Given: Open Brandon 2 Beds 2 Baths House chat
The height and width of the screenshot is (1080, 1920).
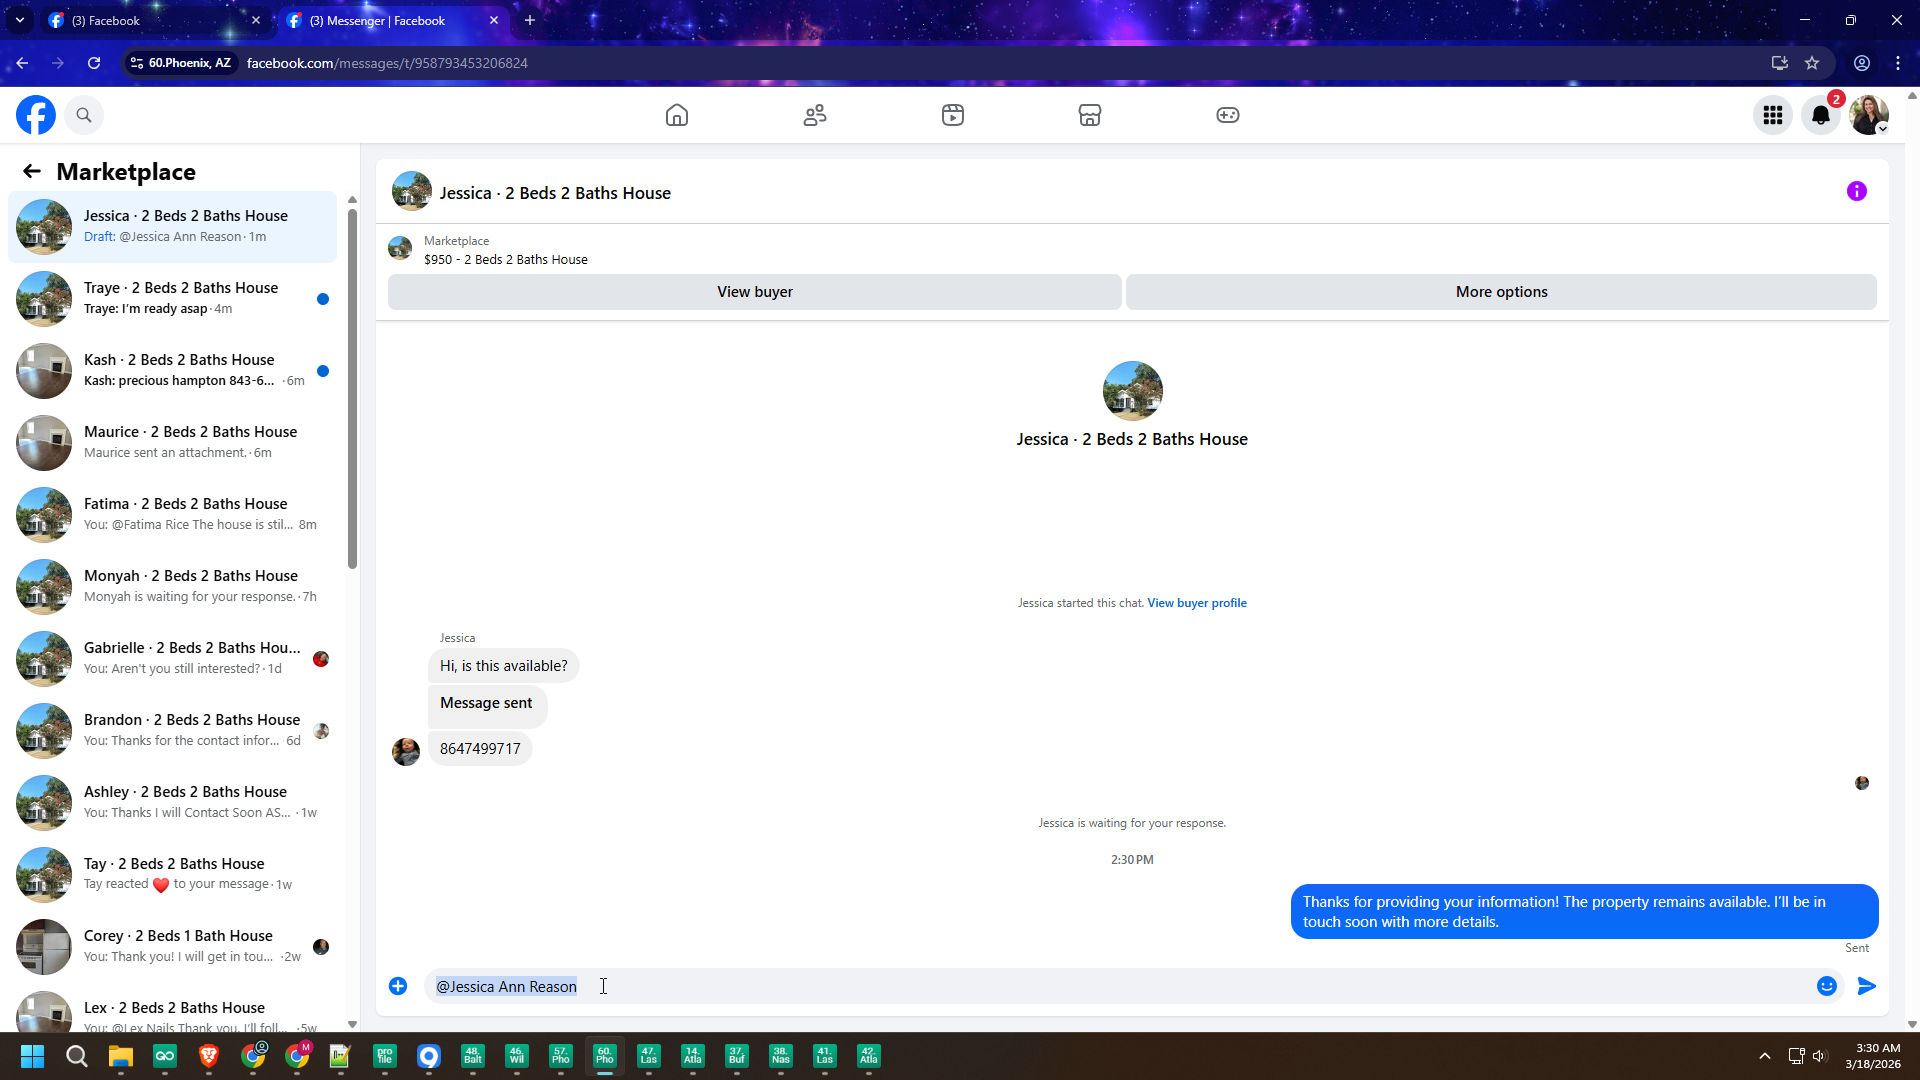Looking at the screenshot, I should click(172, 730).
